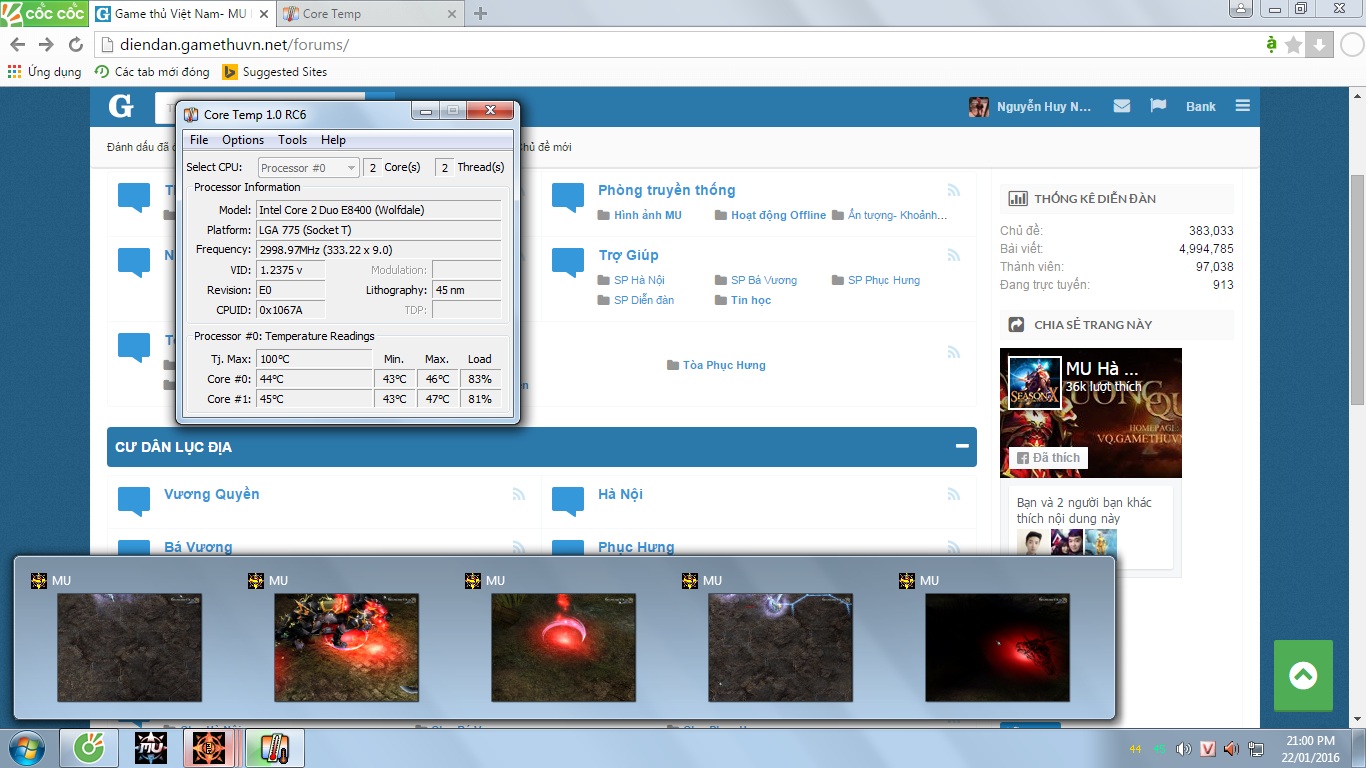This screenshot has width=1366, height=768.
Task: Reload the current page
Action: 76,45
